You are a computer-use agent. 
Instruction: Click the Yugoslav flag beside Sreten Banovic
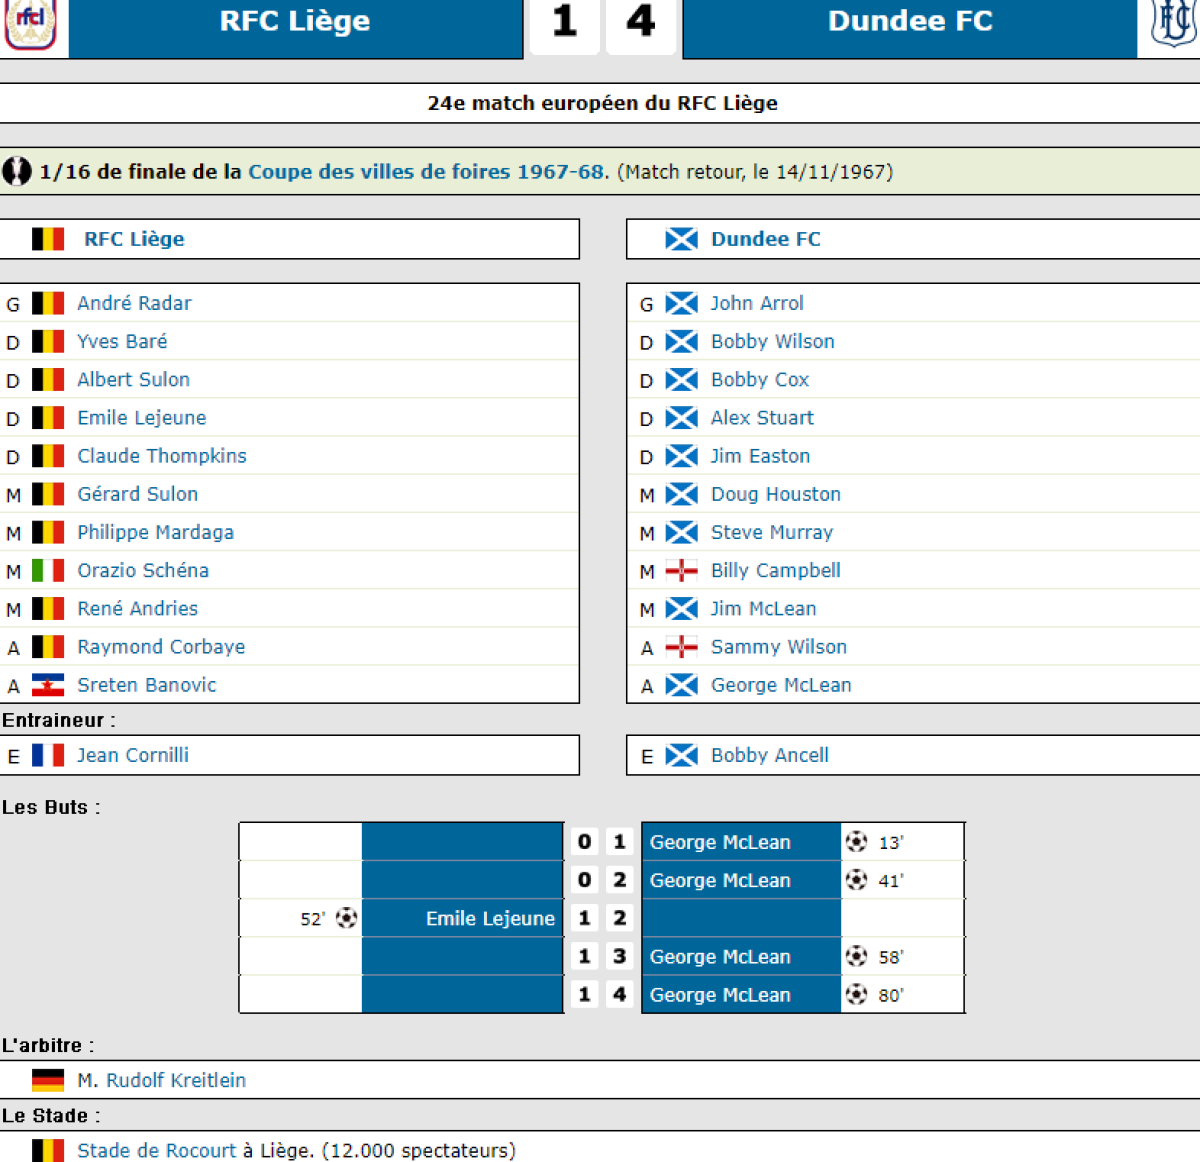point(48,685)
